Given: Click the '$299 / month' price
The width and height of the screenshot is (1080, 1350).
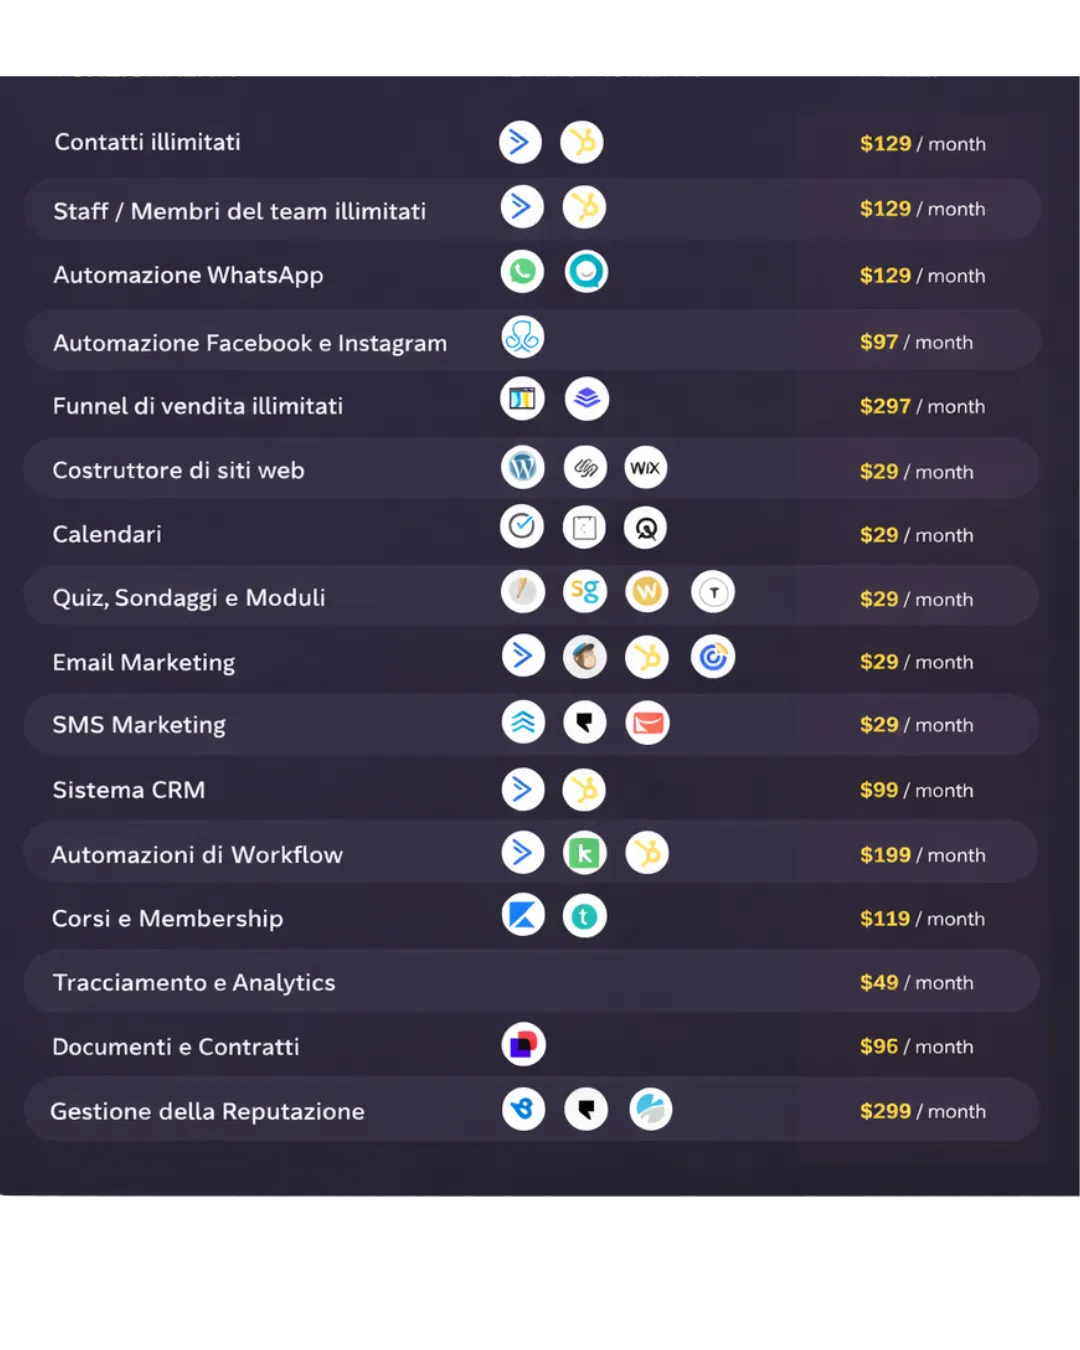Looking at the screenshot, I should (x=922, y=1112).
